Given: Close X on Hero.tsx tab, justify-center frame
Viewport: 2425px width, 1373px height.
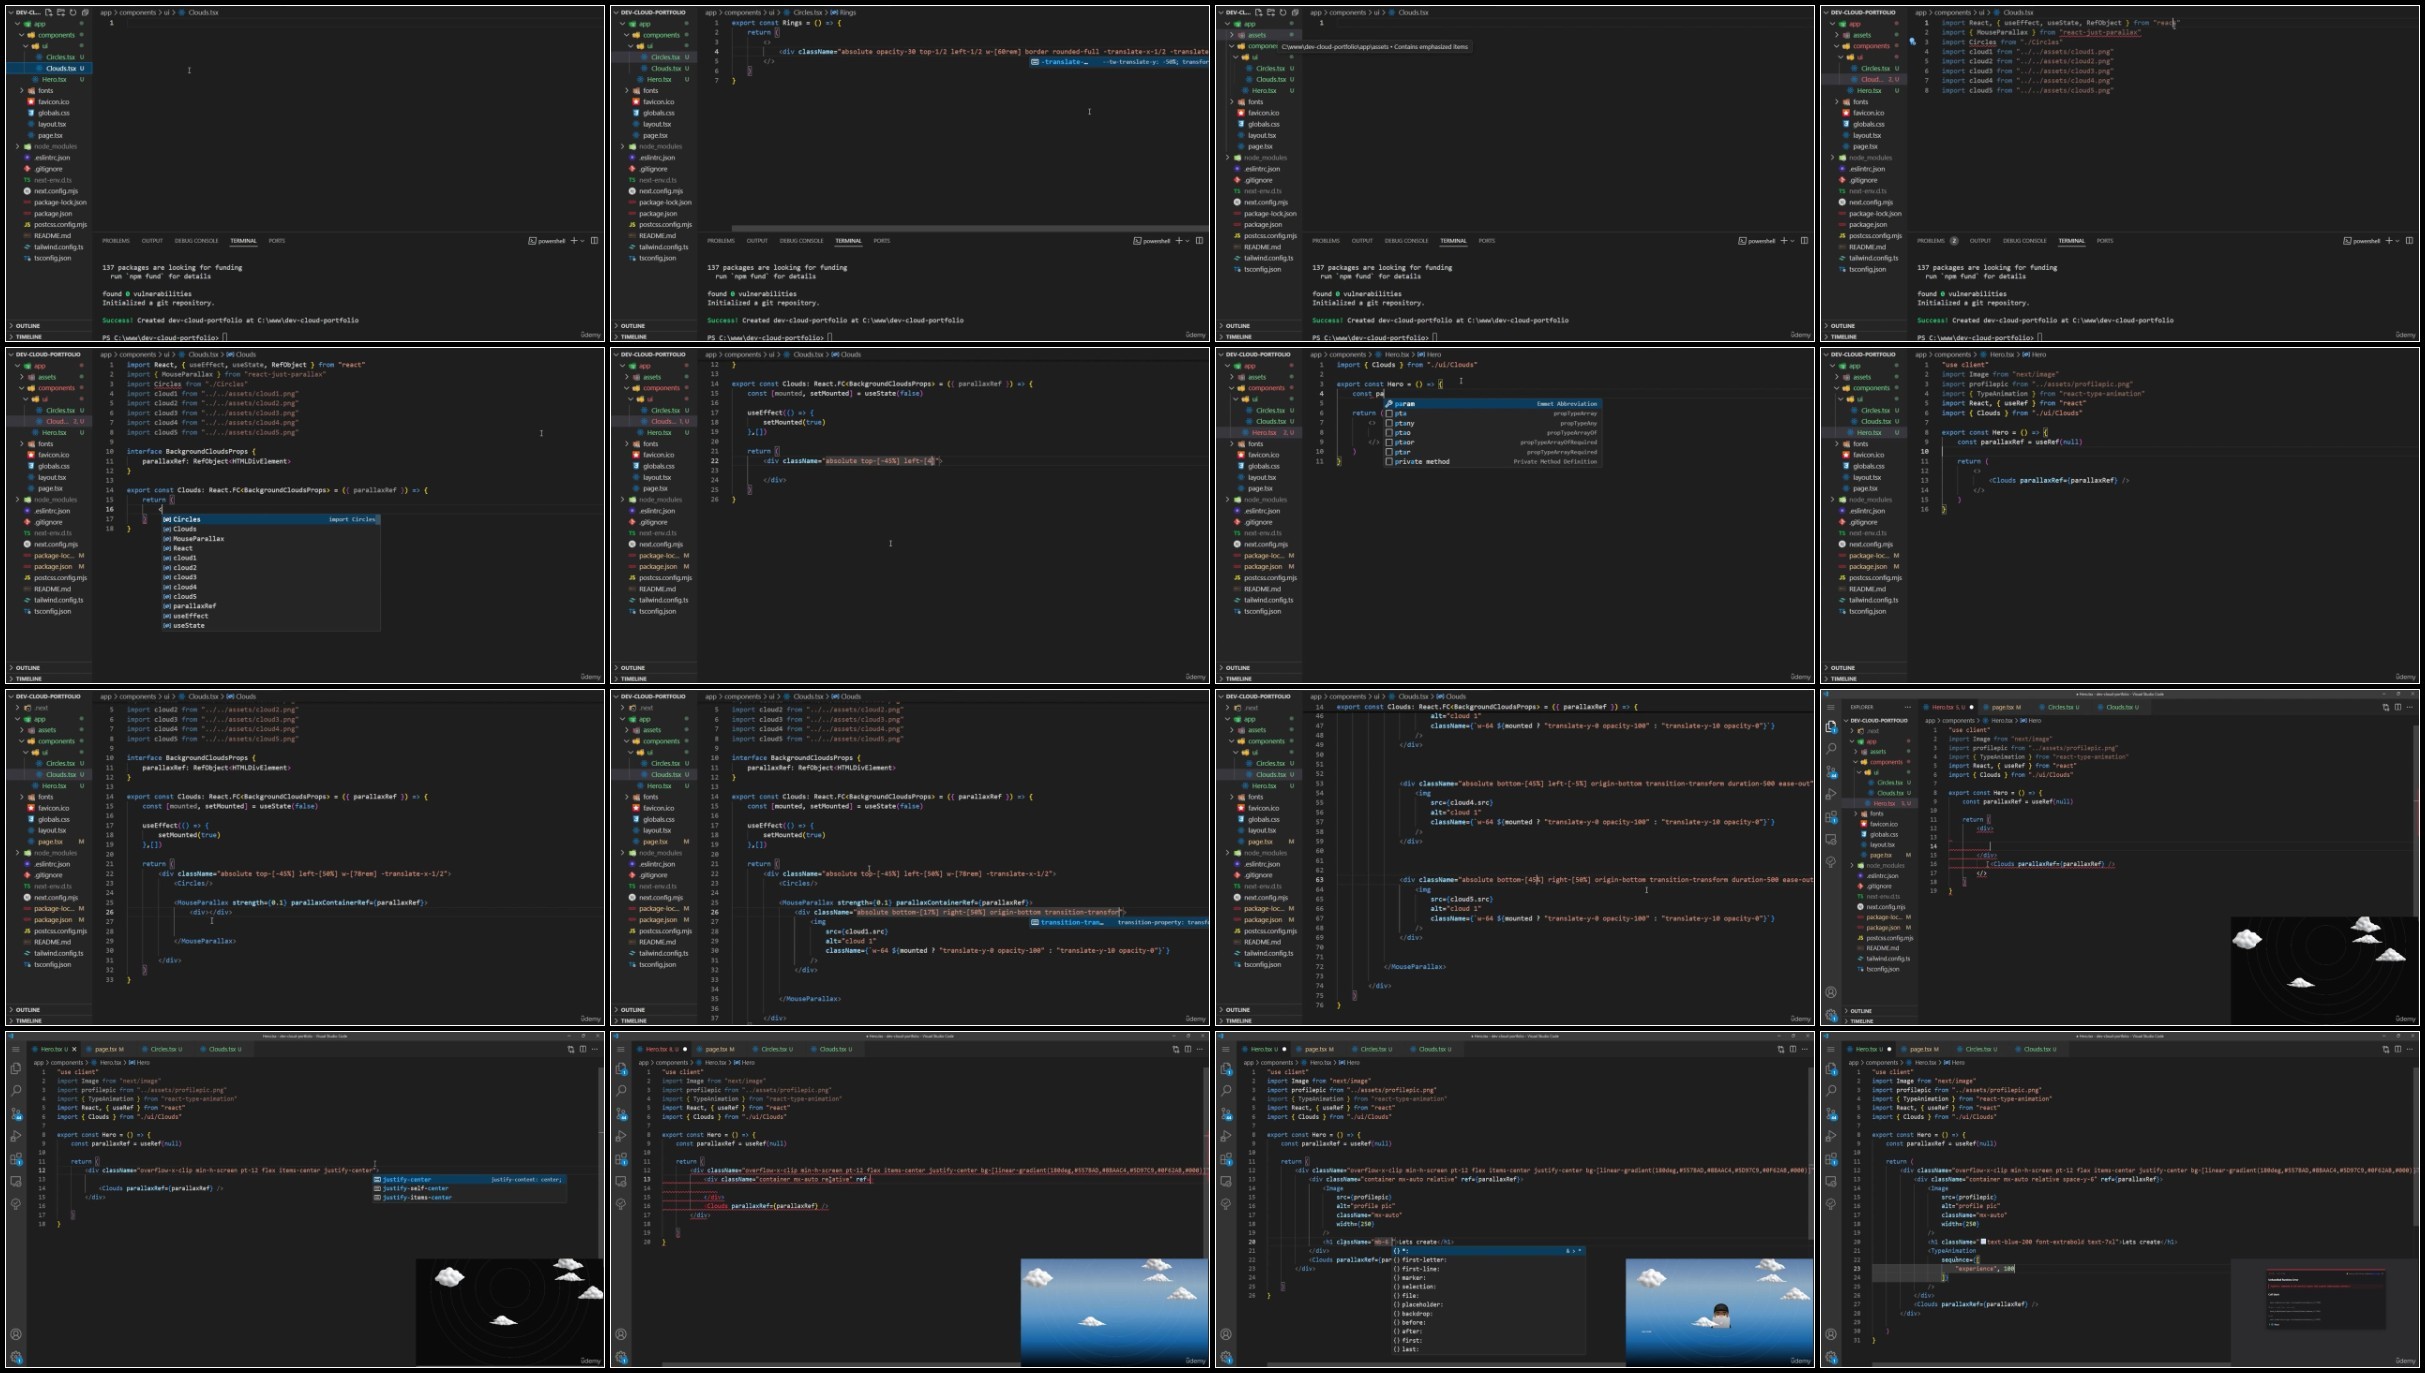Looking at the screenshot, I should coord(74,1049).
